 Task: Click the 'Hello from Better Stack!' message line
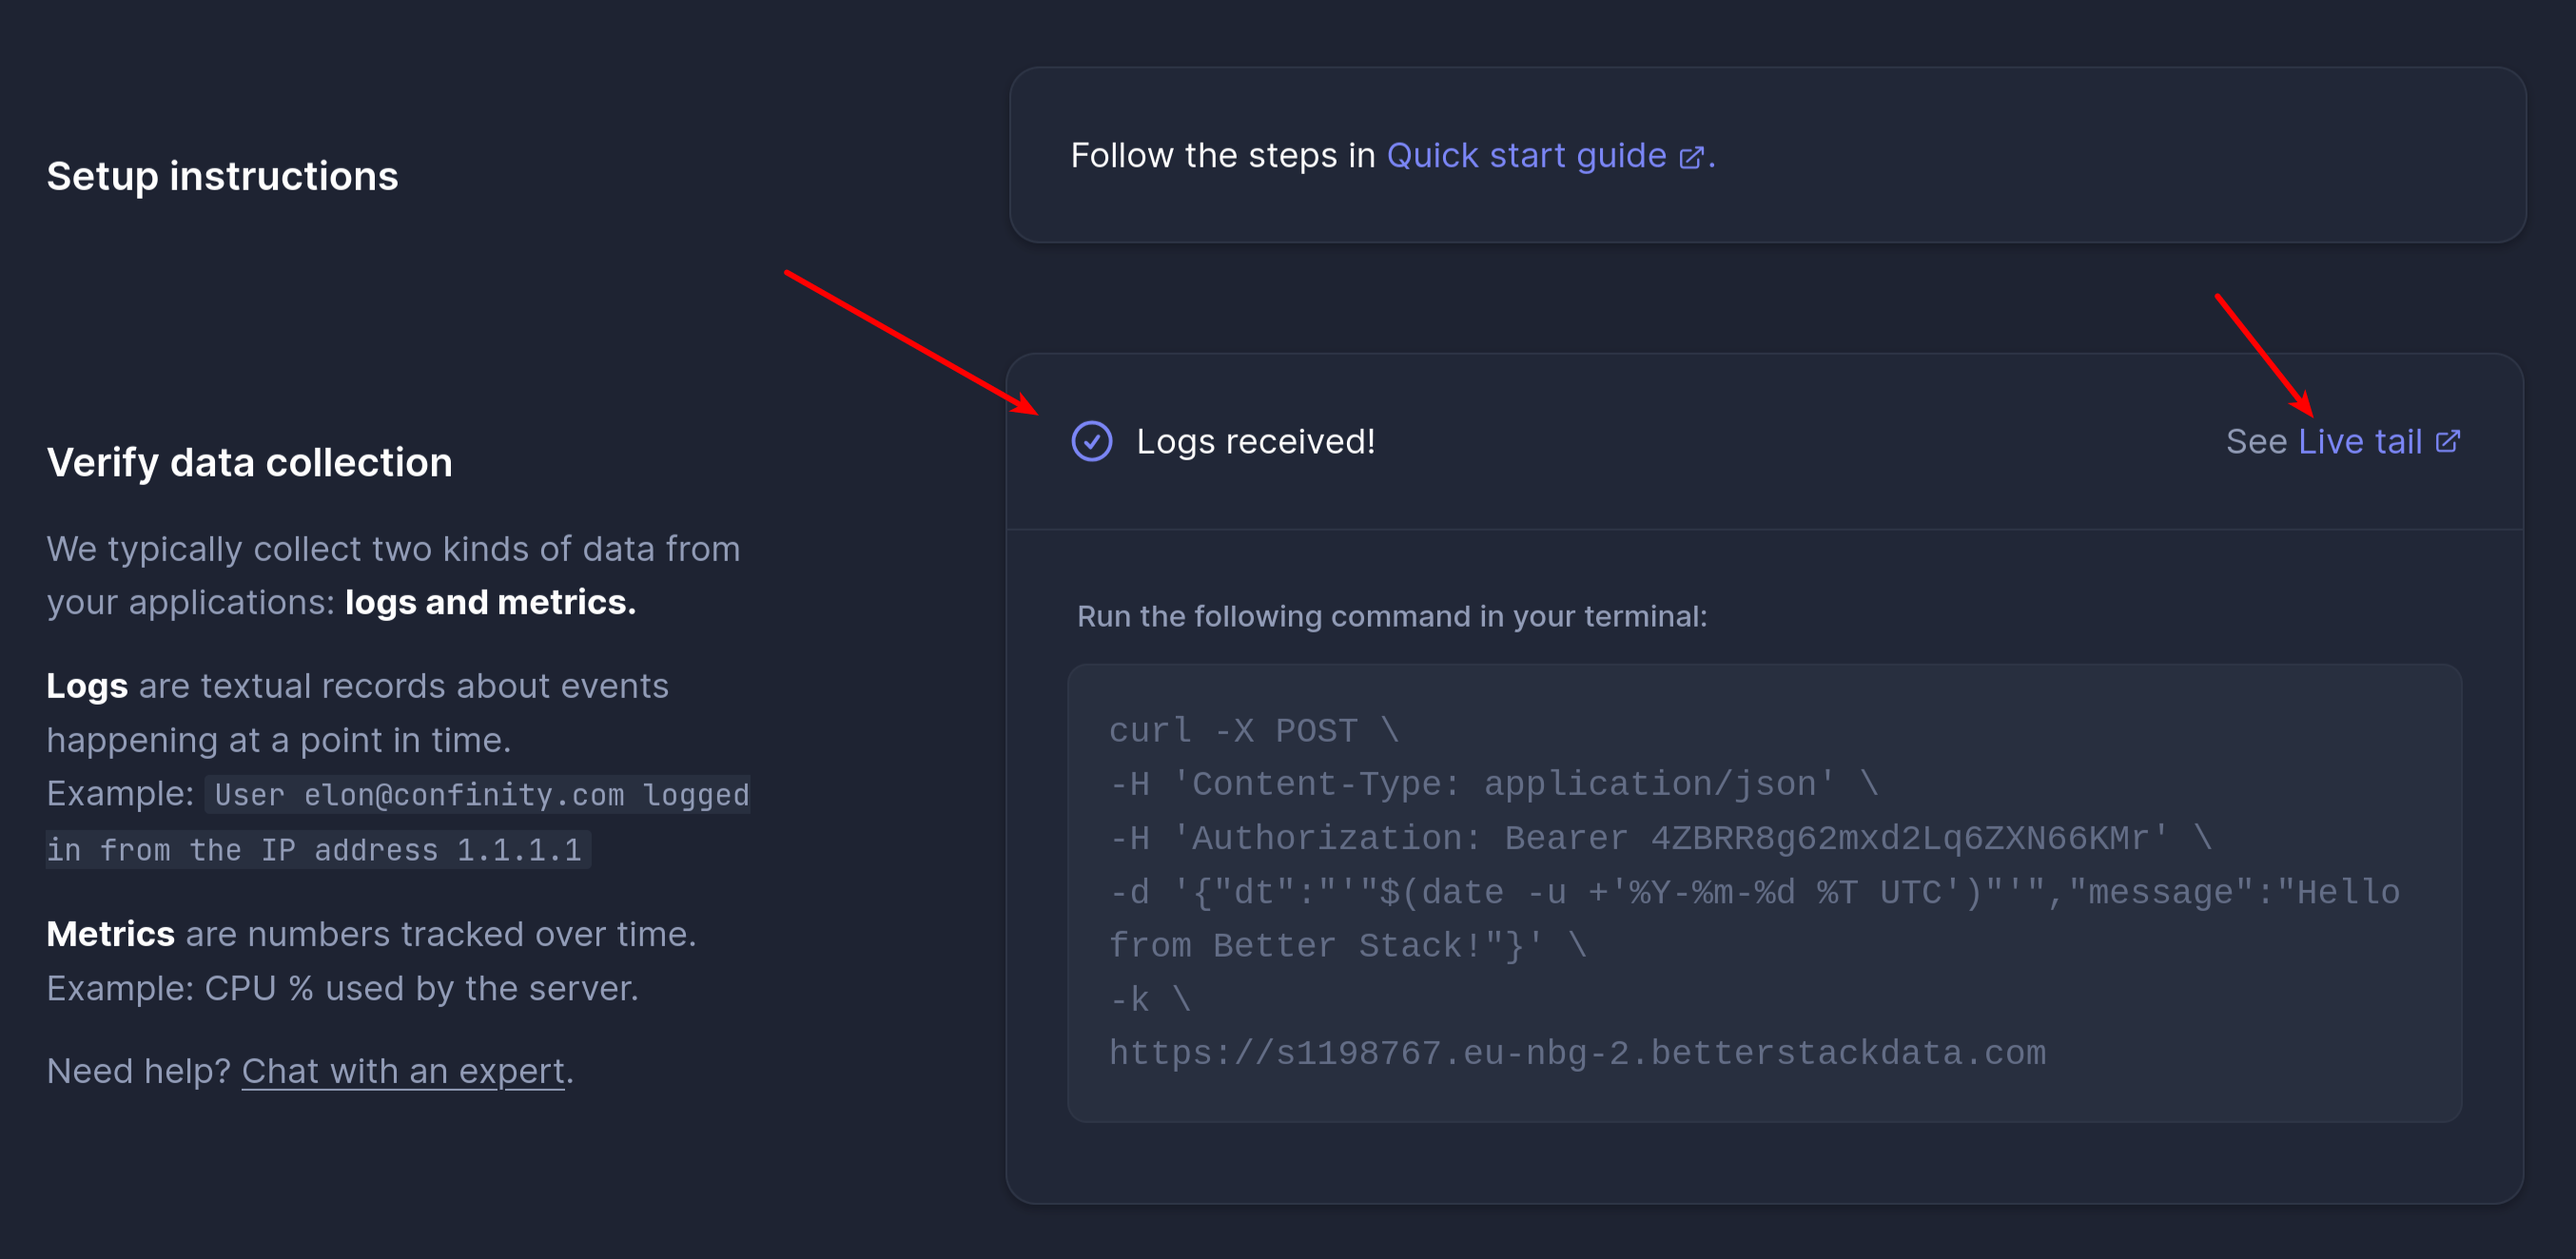(x=1346, y=946)
